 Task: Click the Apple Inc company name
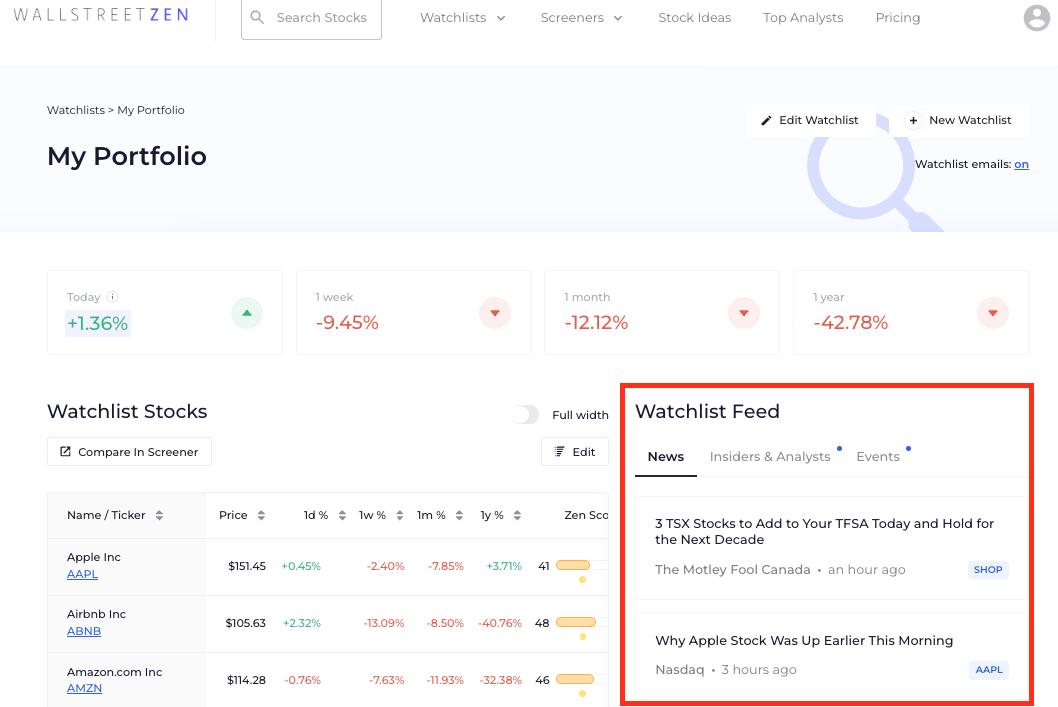pyautogui.click(x=94, y=557)
